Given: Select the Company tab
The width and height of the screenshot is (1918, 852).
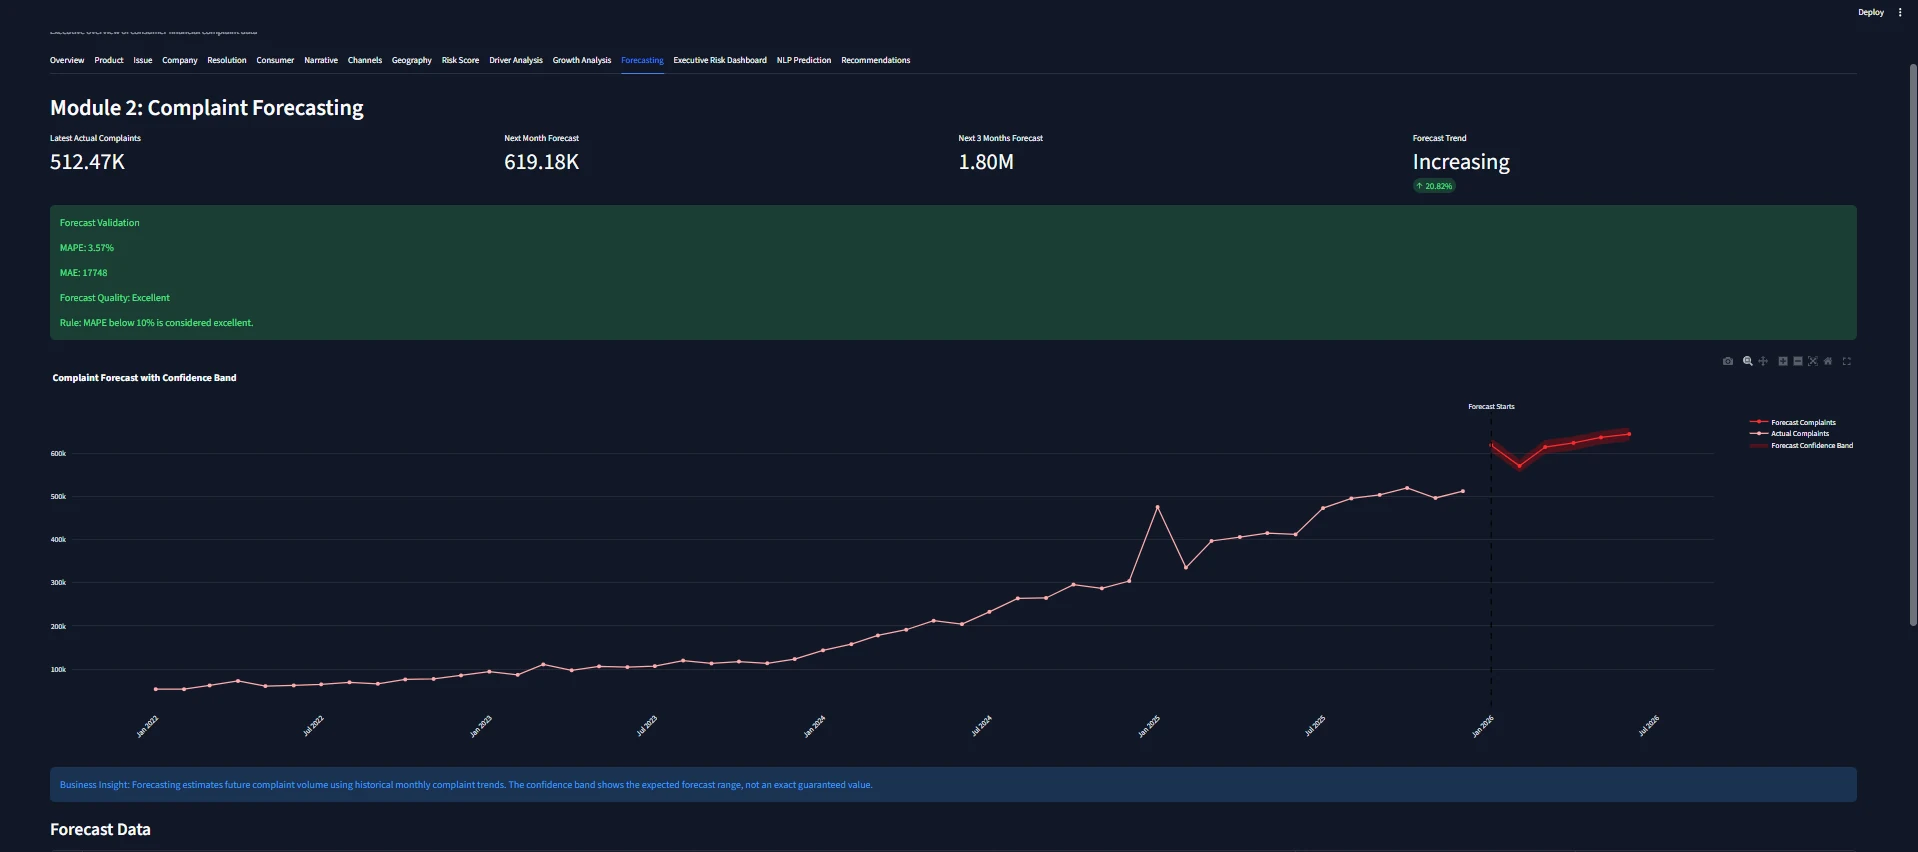Looking at the screenshot, I should tap(180, 60).
